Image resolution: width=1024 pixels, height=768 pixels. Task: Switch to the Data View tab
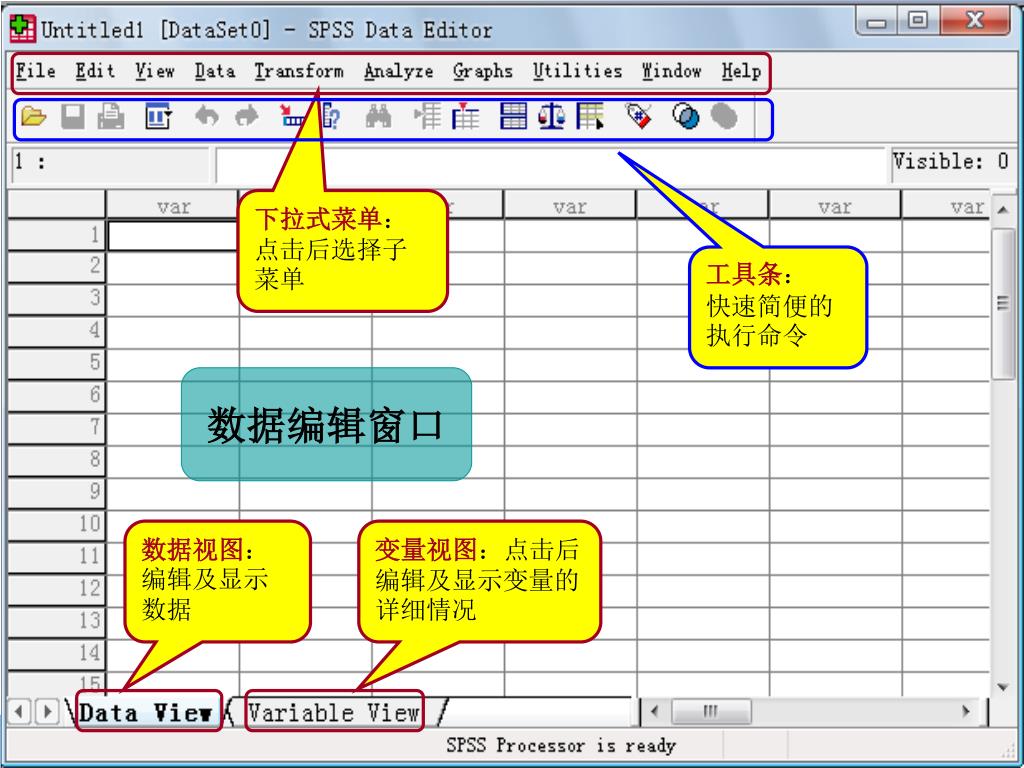pyautogui.click(x=146, y=712)
